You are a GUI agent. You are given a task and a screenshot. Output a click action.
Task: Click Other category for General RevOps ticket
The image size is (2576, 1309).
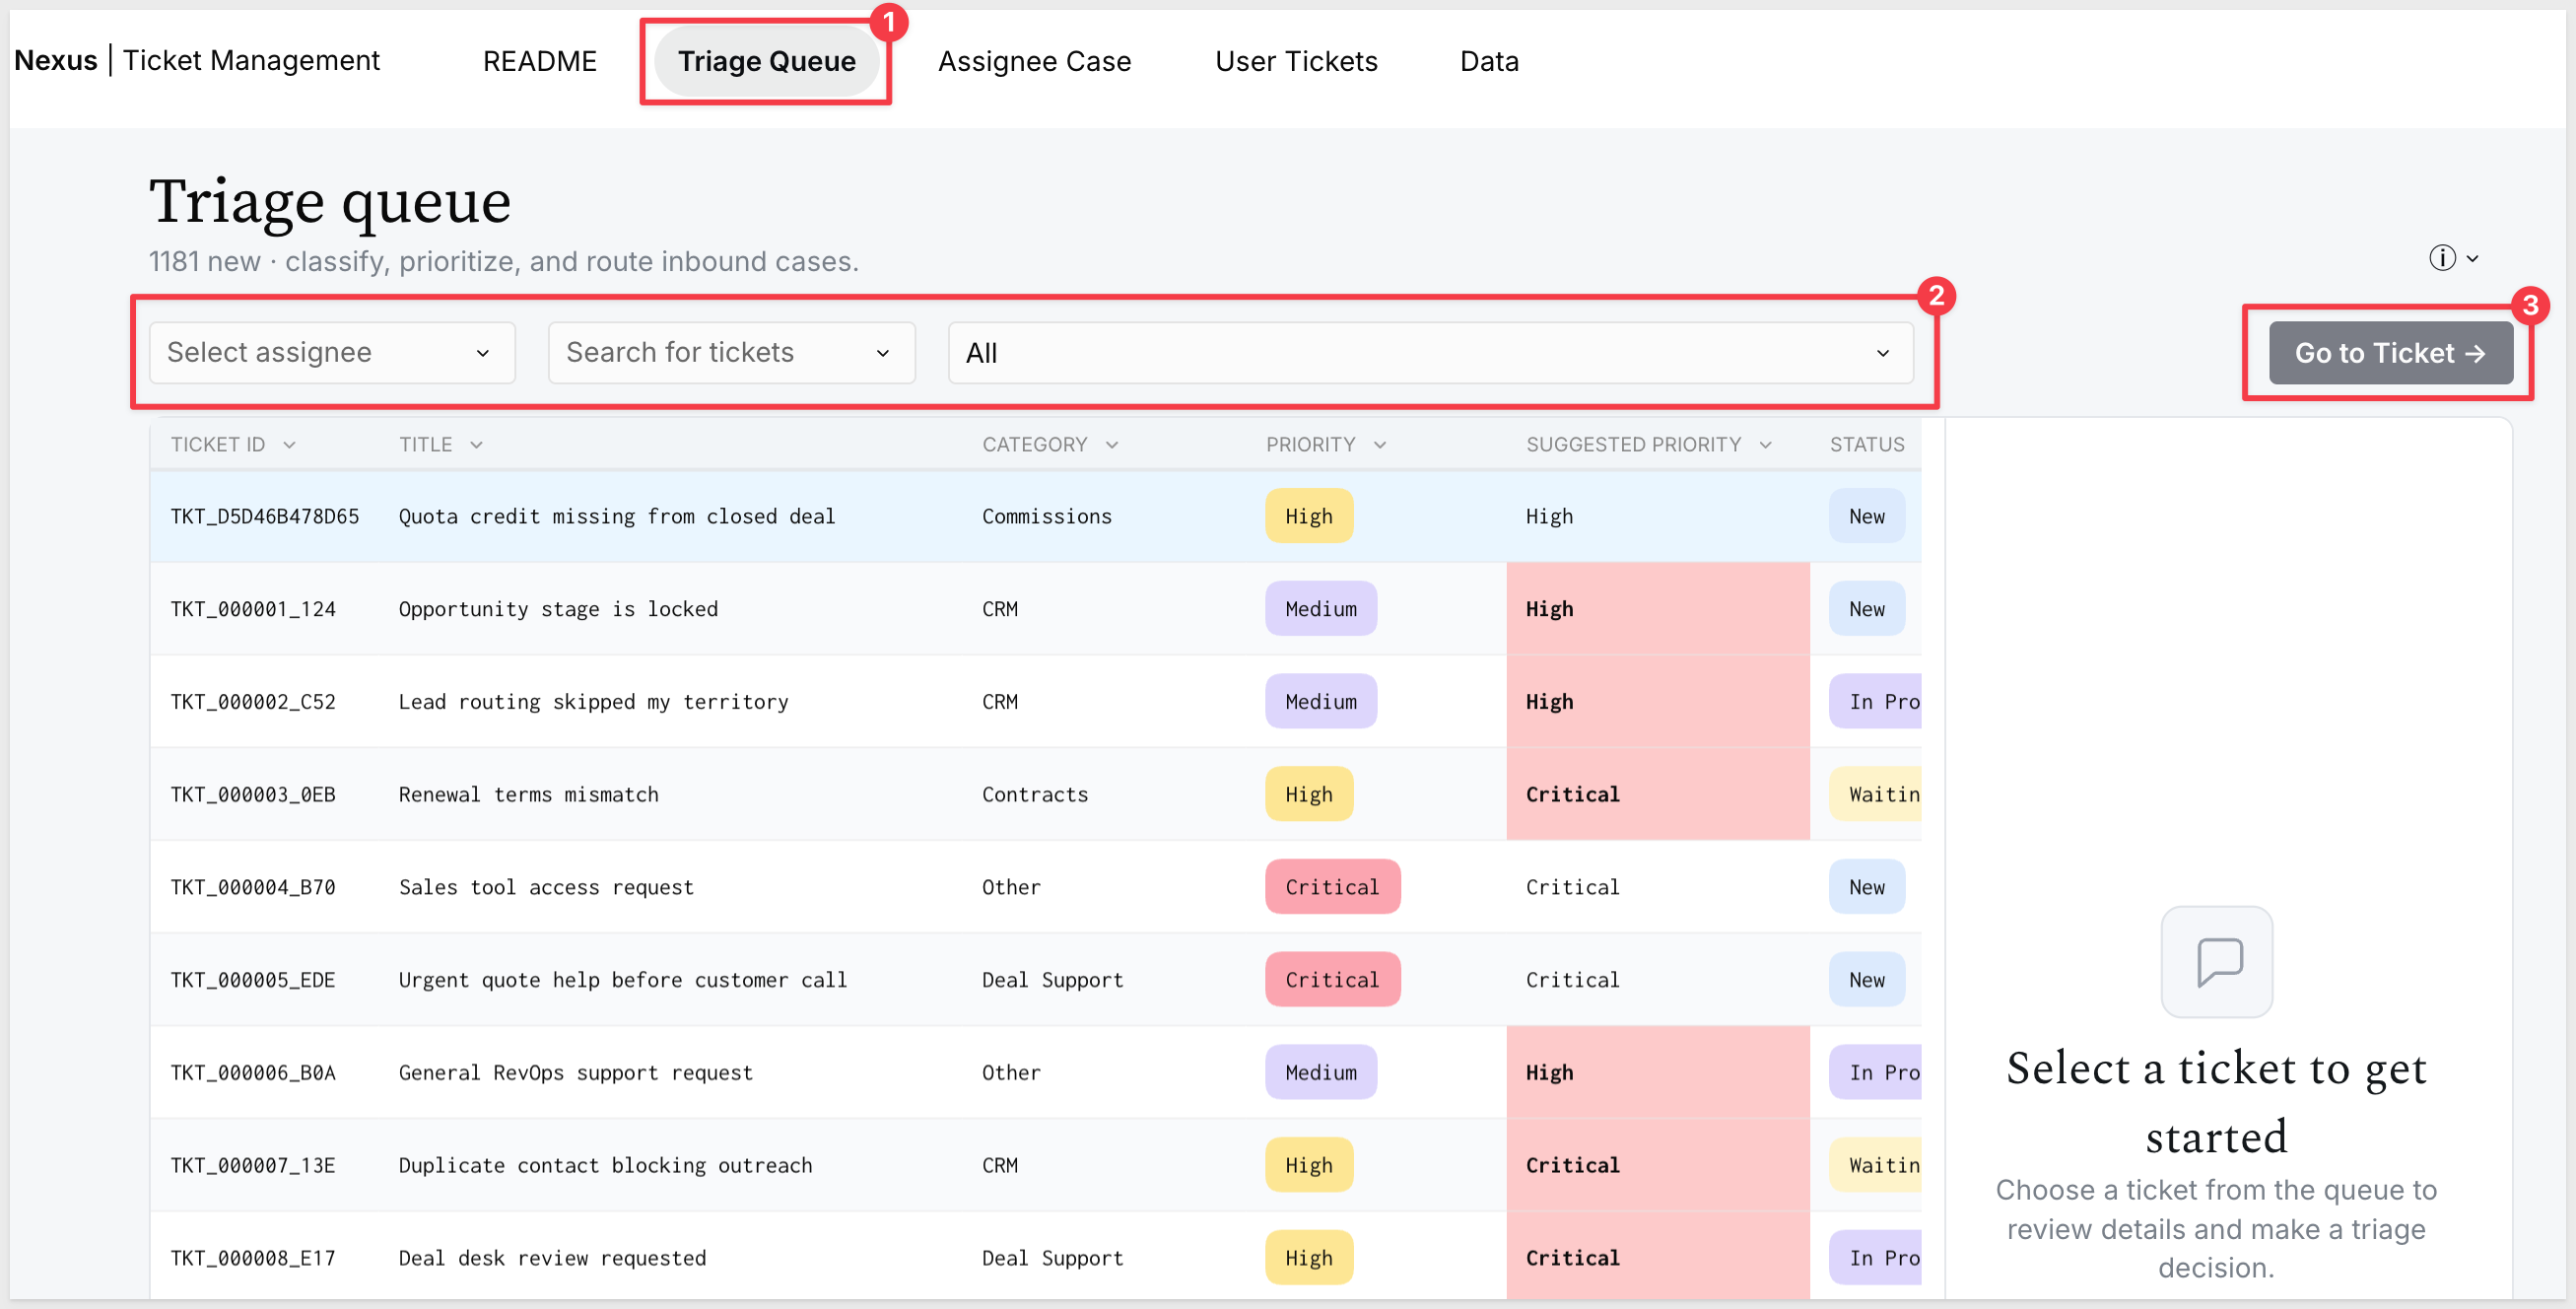(1011, 1072)
